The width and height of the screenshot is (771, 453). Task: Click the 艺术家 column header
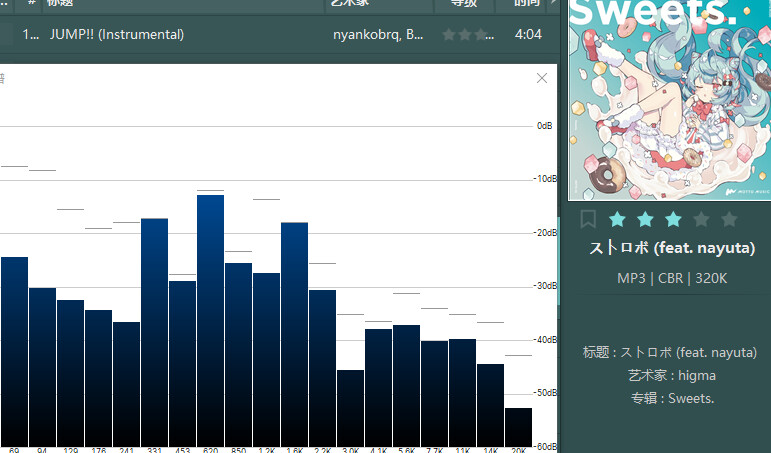click(x=378, y=4)
